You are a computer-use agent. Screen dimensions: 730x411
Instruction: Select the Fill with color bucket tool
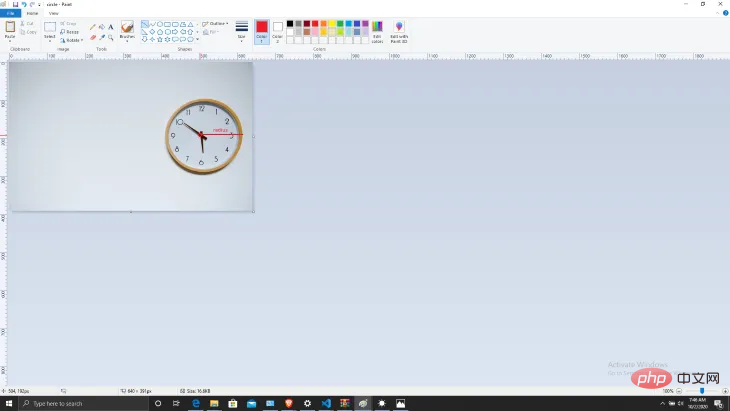pos(101,27)
